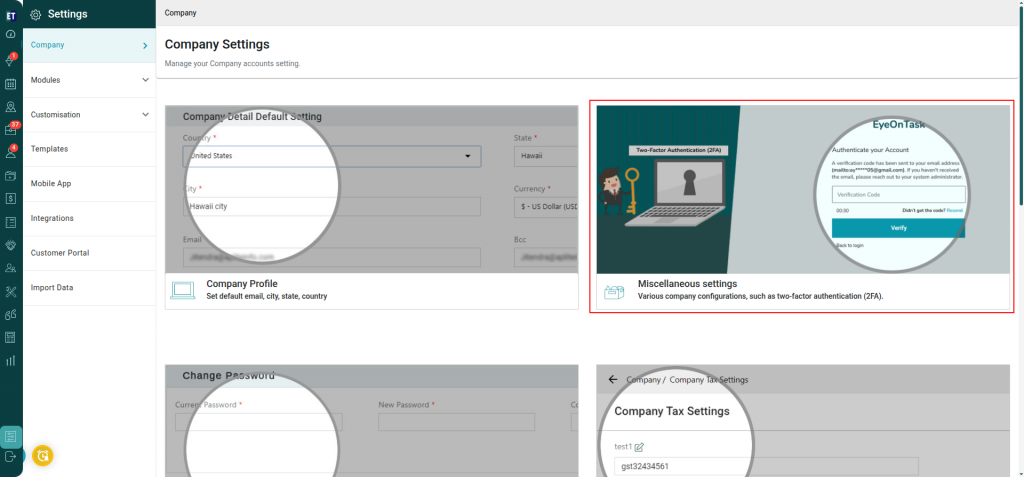Open the funnel icon with badge 1
1024x477 pixels.
click(x=10, y=61)
